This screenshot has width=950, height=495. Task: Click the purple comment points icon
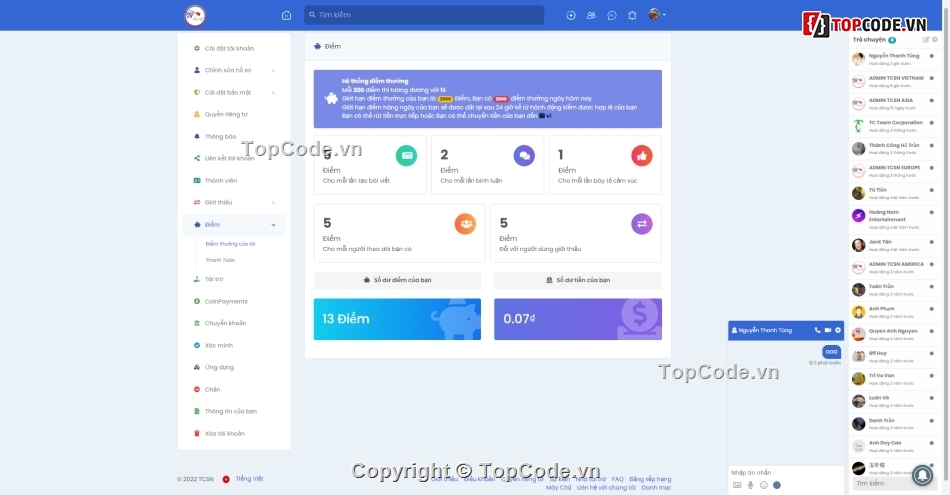tap(524, 156)
